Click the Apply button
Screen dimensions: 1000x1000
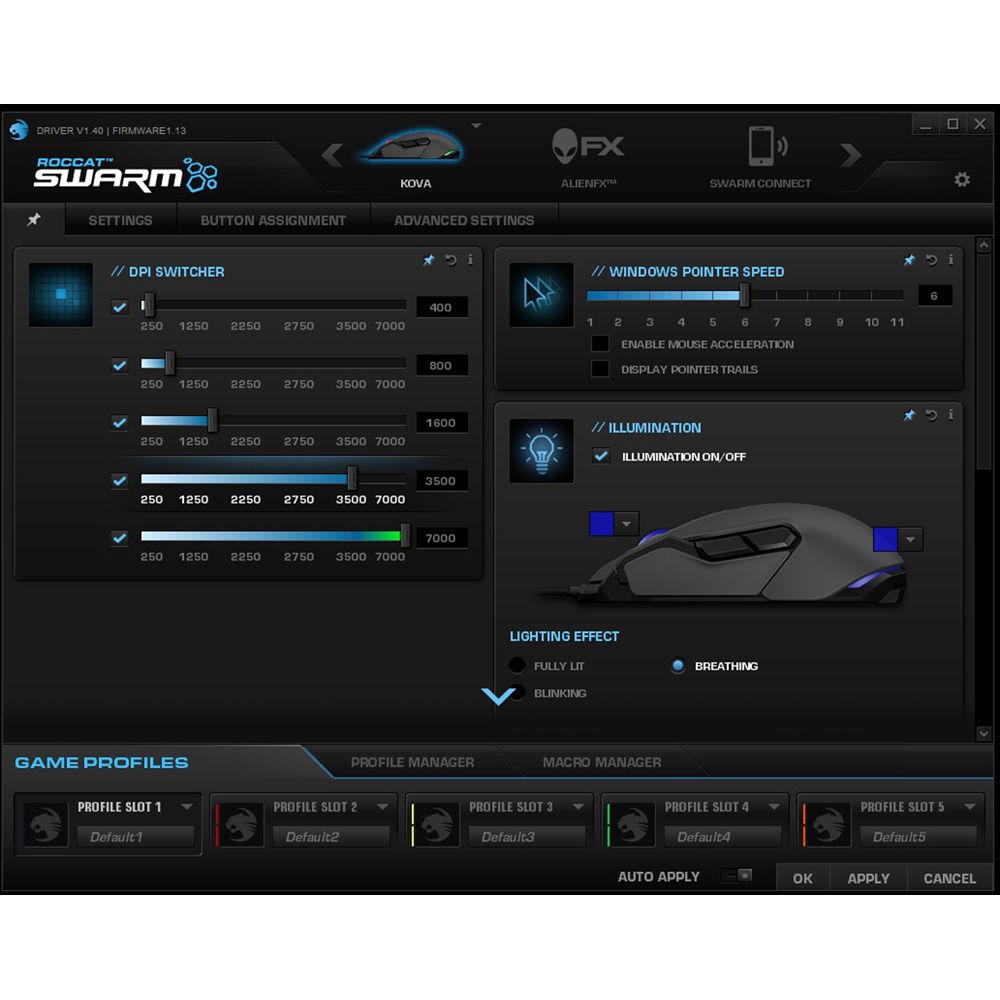pyautogui.click(x=868, y=878)
